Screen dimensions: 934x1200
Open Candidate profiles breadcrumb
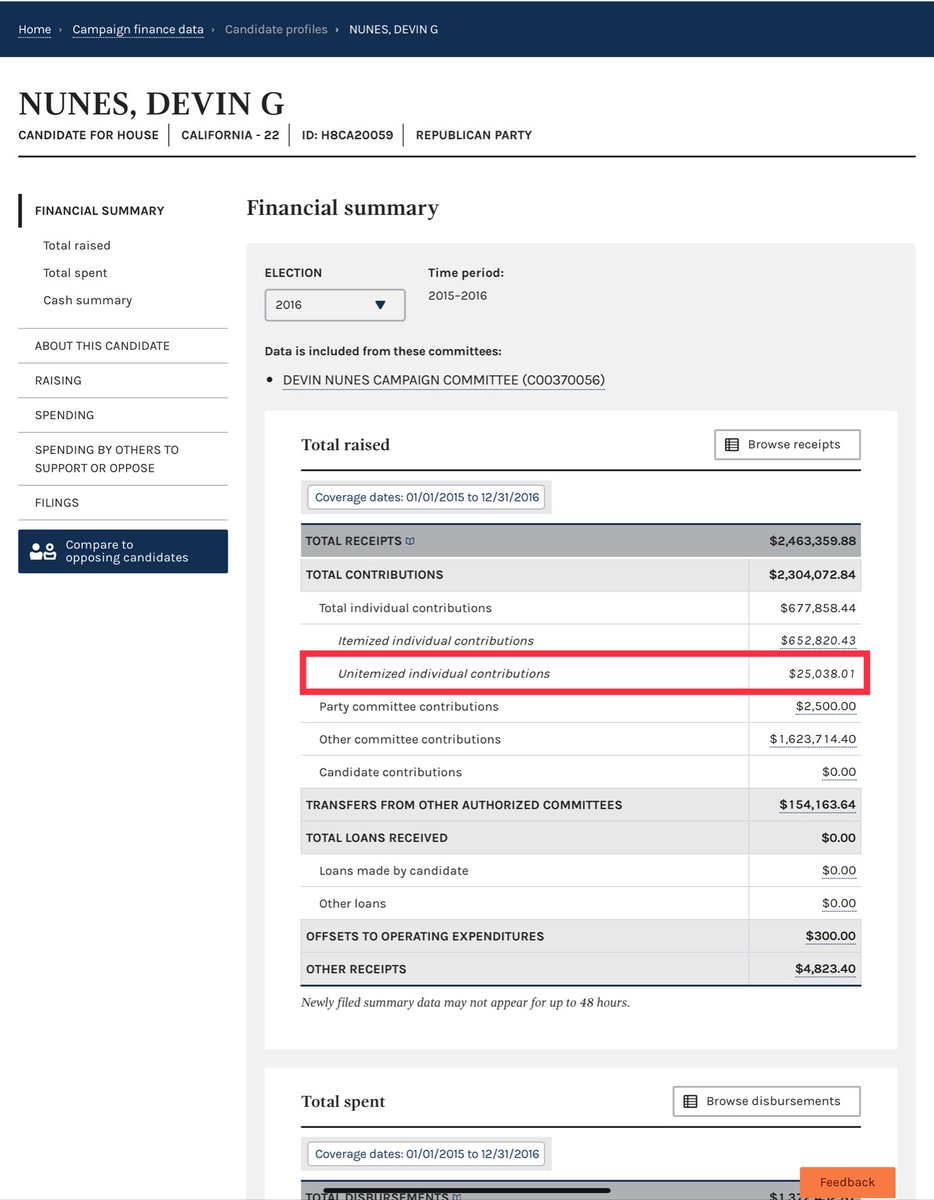276,29
